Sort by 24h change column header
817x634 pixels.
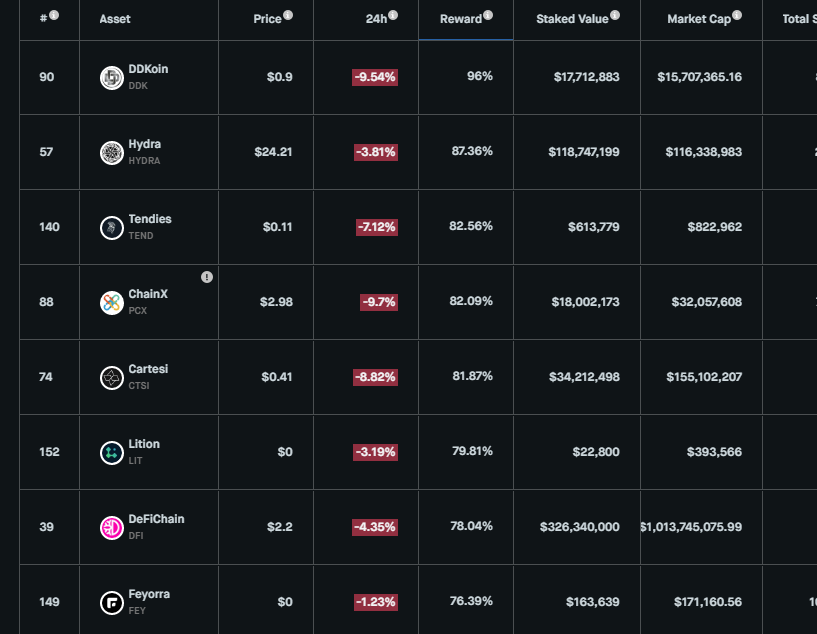376,19
